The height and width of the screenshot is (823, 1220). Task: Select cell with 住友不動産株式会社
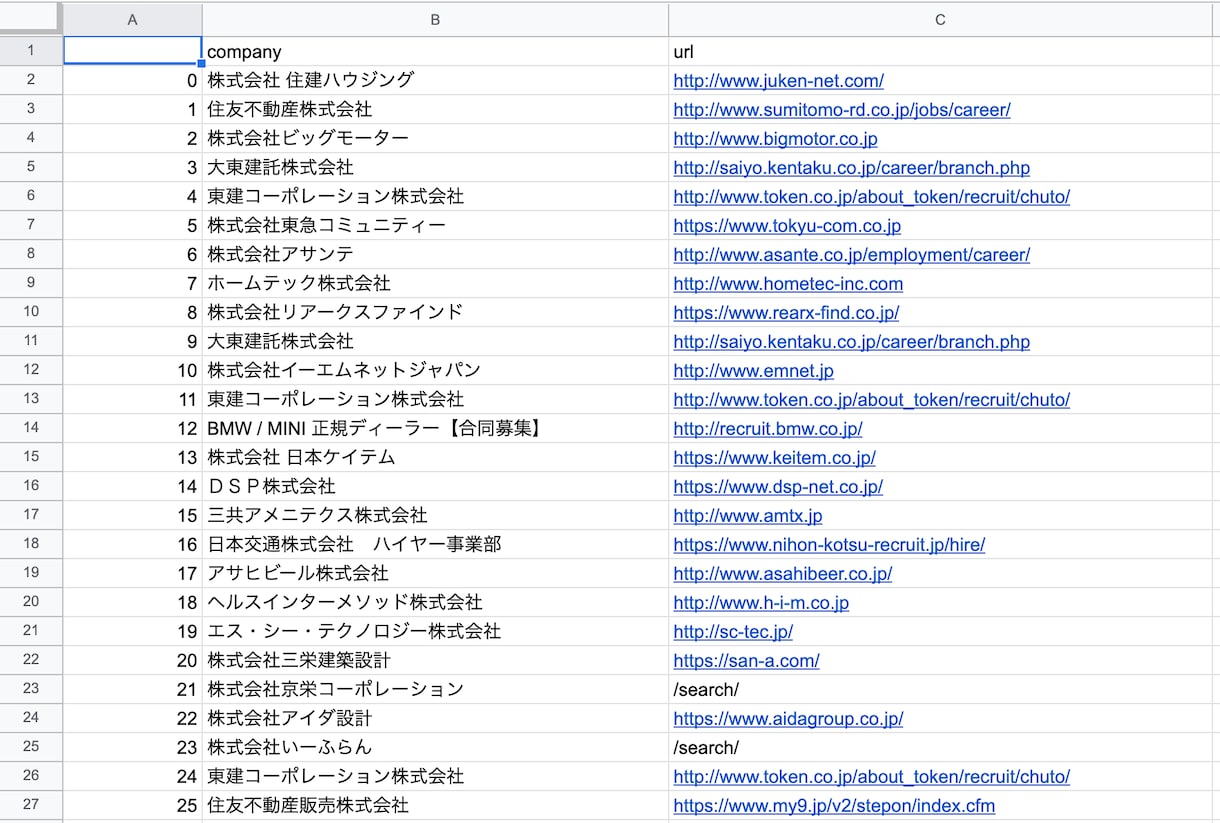click(435, 109)
